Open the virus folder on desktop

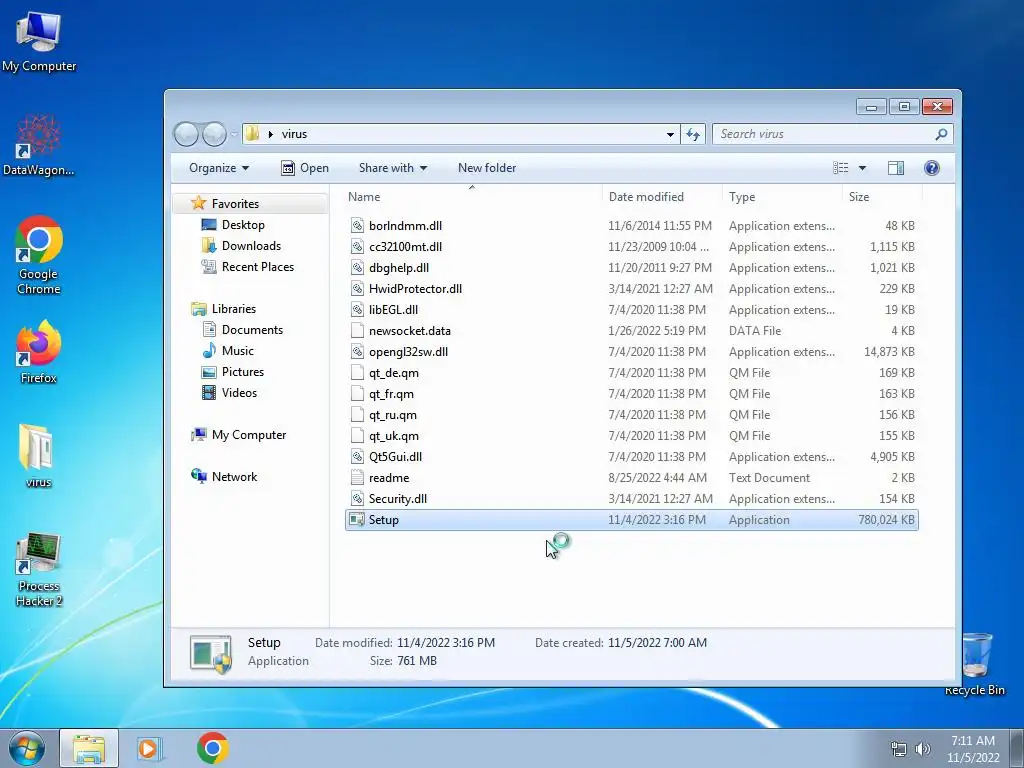(x=37, y=456)
